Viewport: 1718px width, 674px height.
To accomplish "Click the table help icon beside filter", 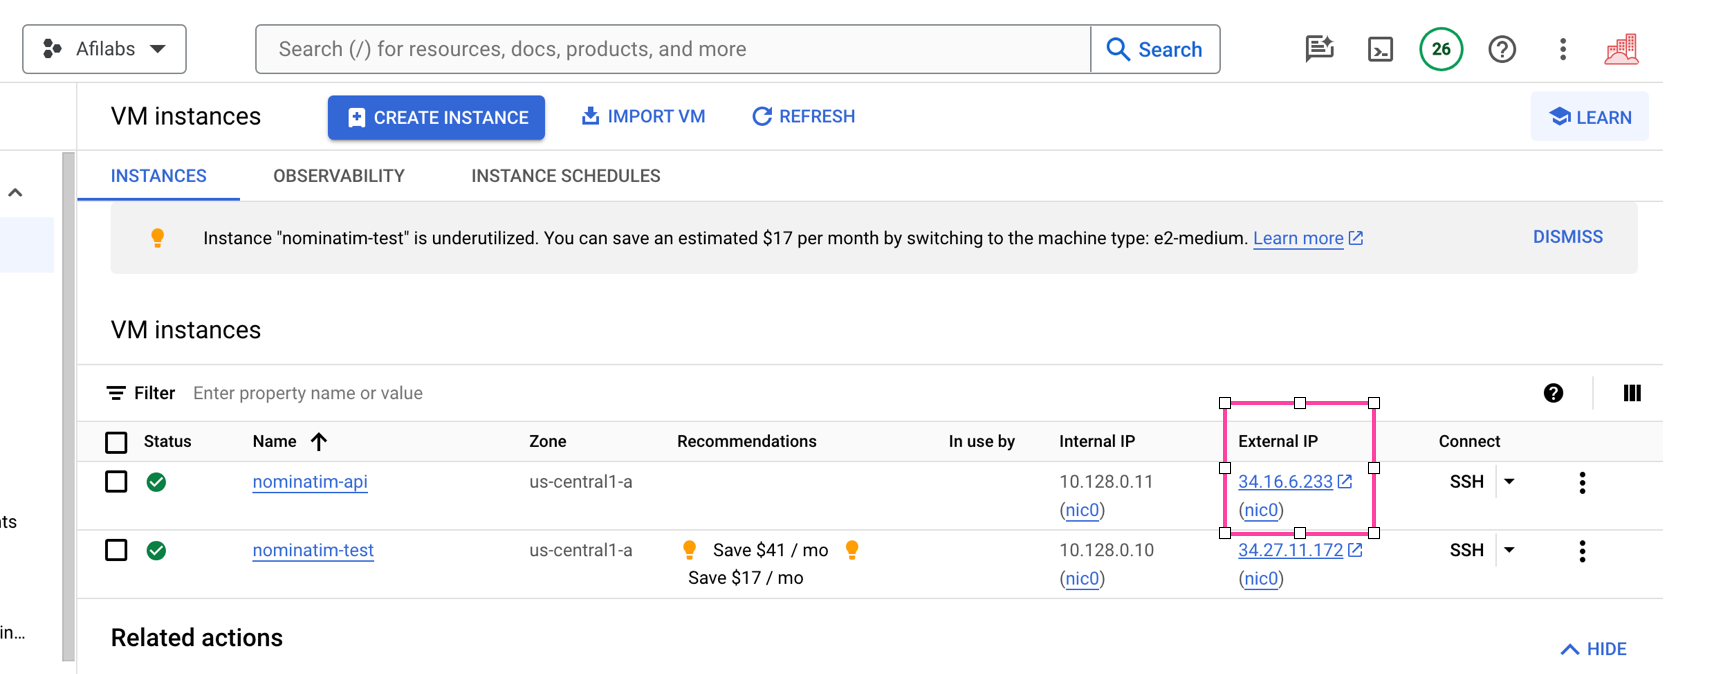I will click(x=1553, y=393).
